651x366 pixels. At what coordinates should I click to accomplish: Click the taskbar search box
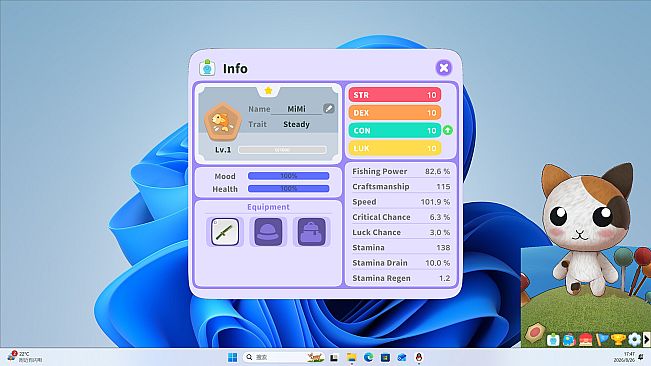pos(283,357)
